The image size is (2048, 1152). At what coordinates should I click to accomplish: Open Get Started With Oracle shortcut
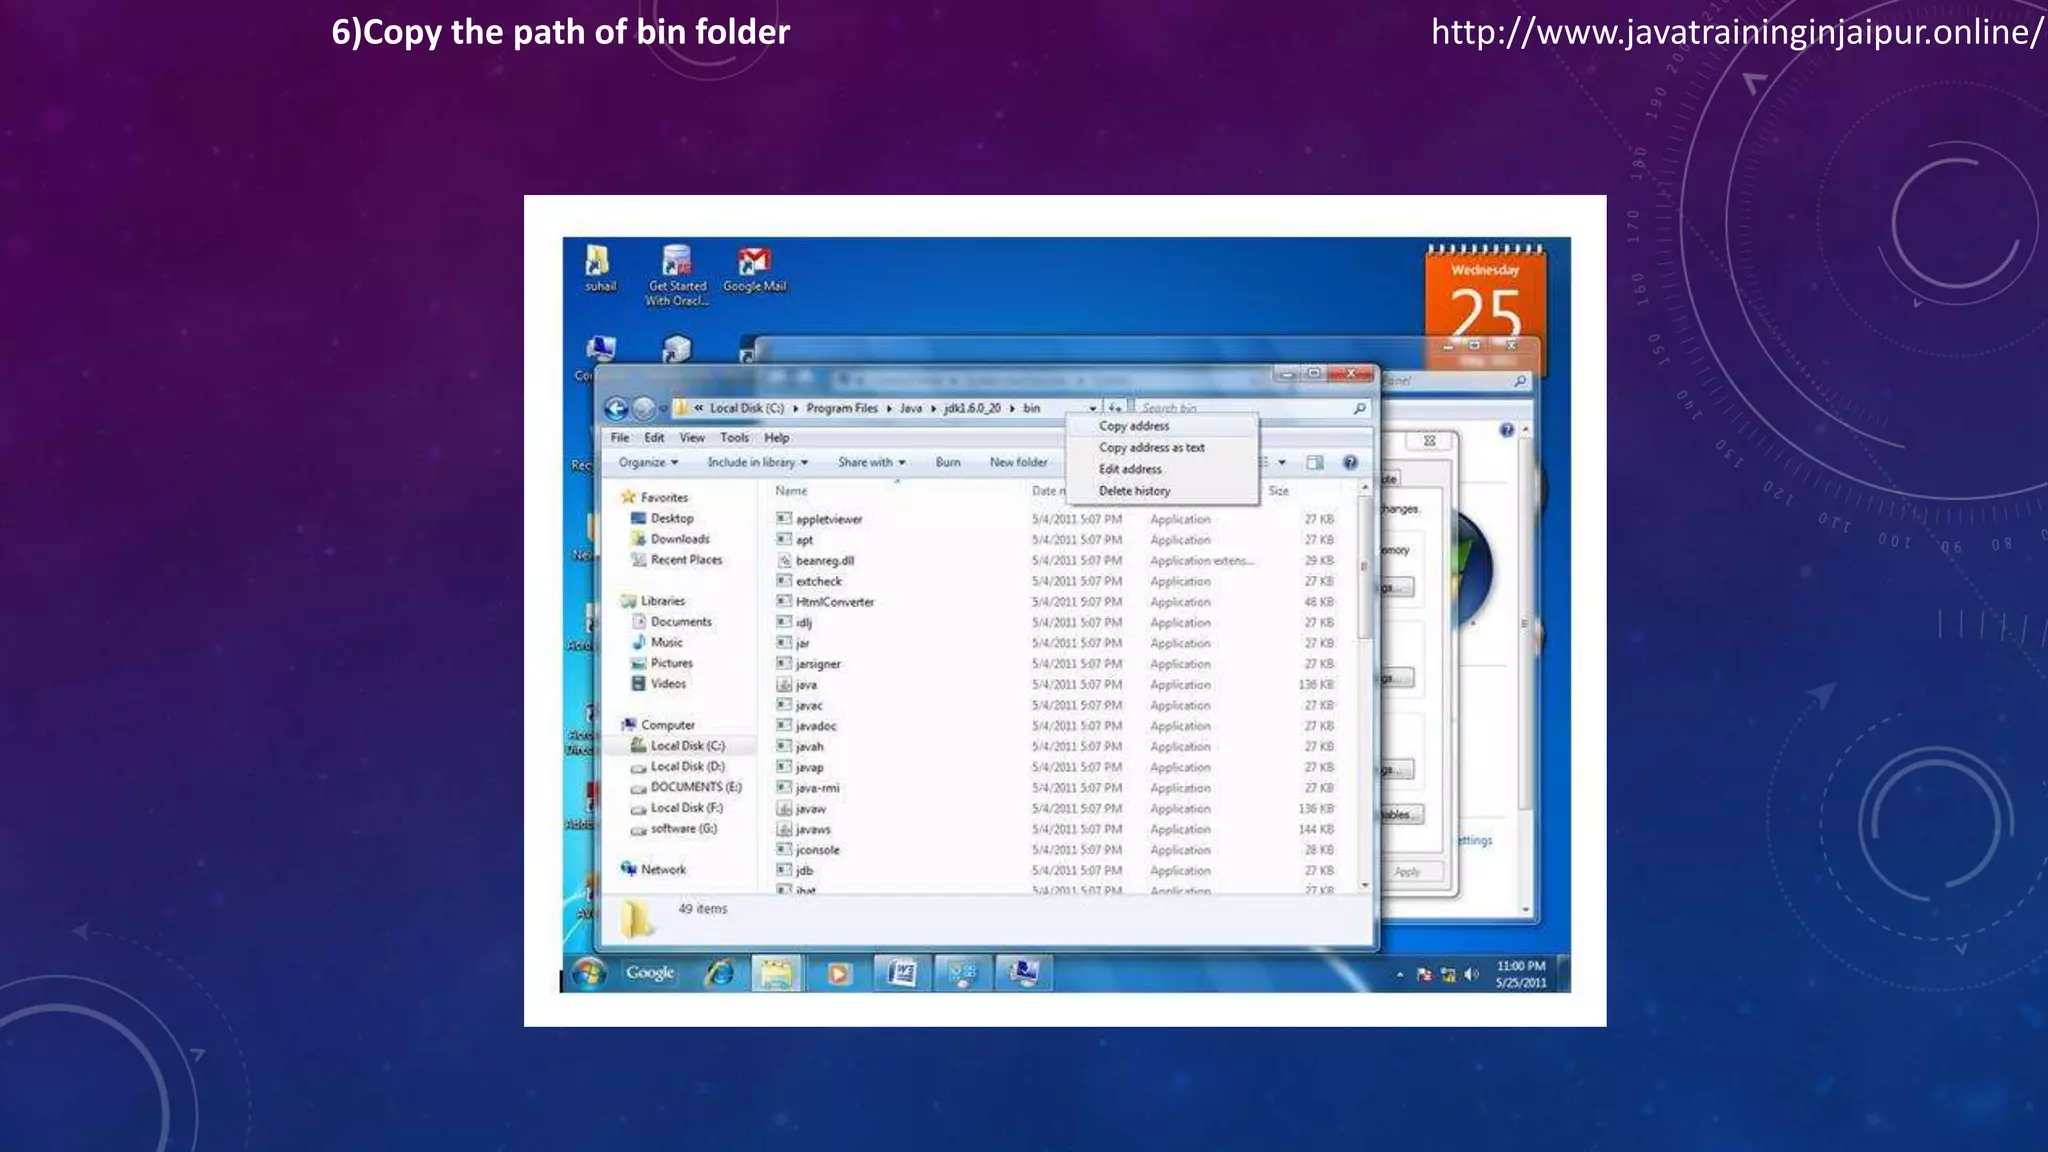(677, 275)
